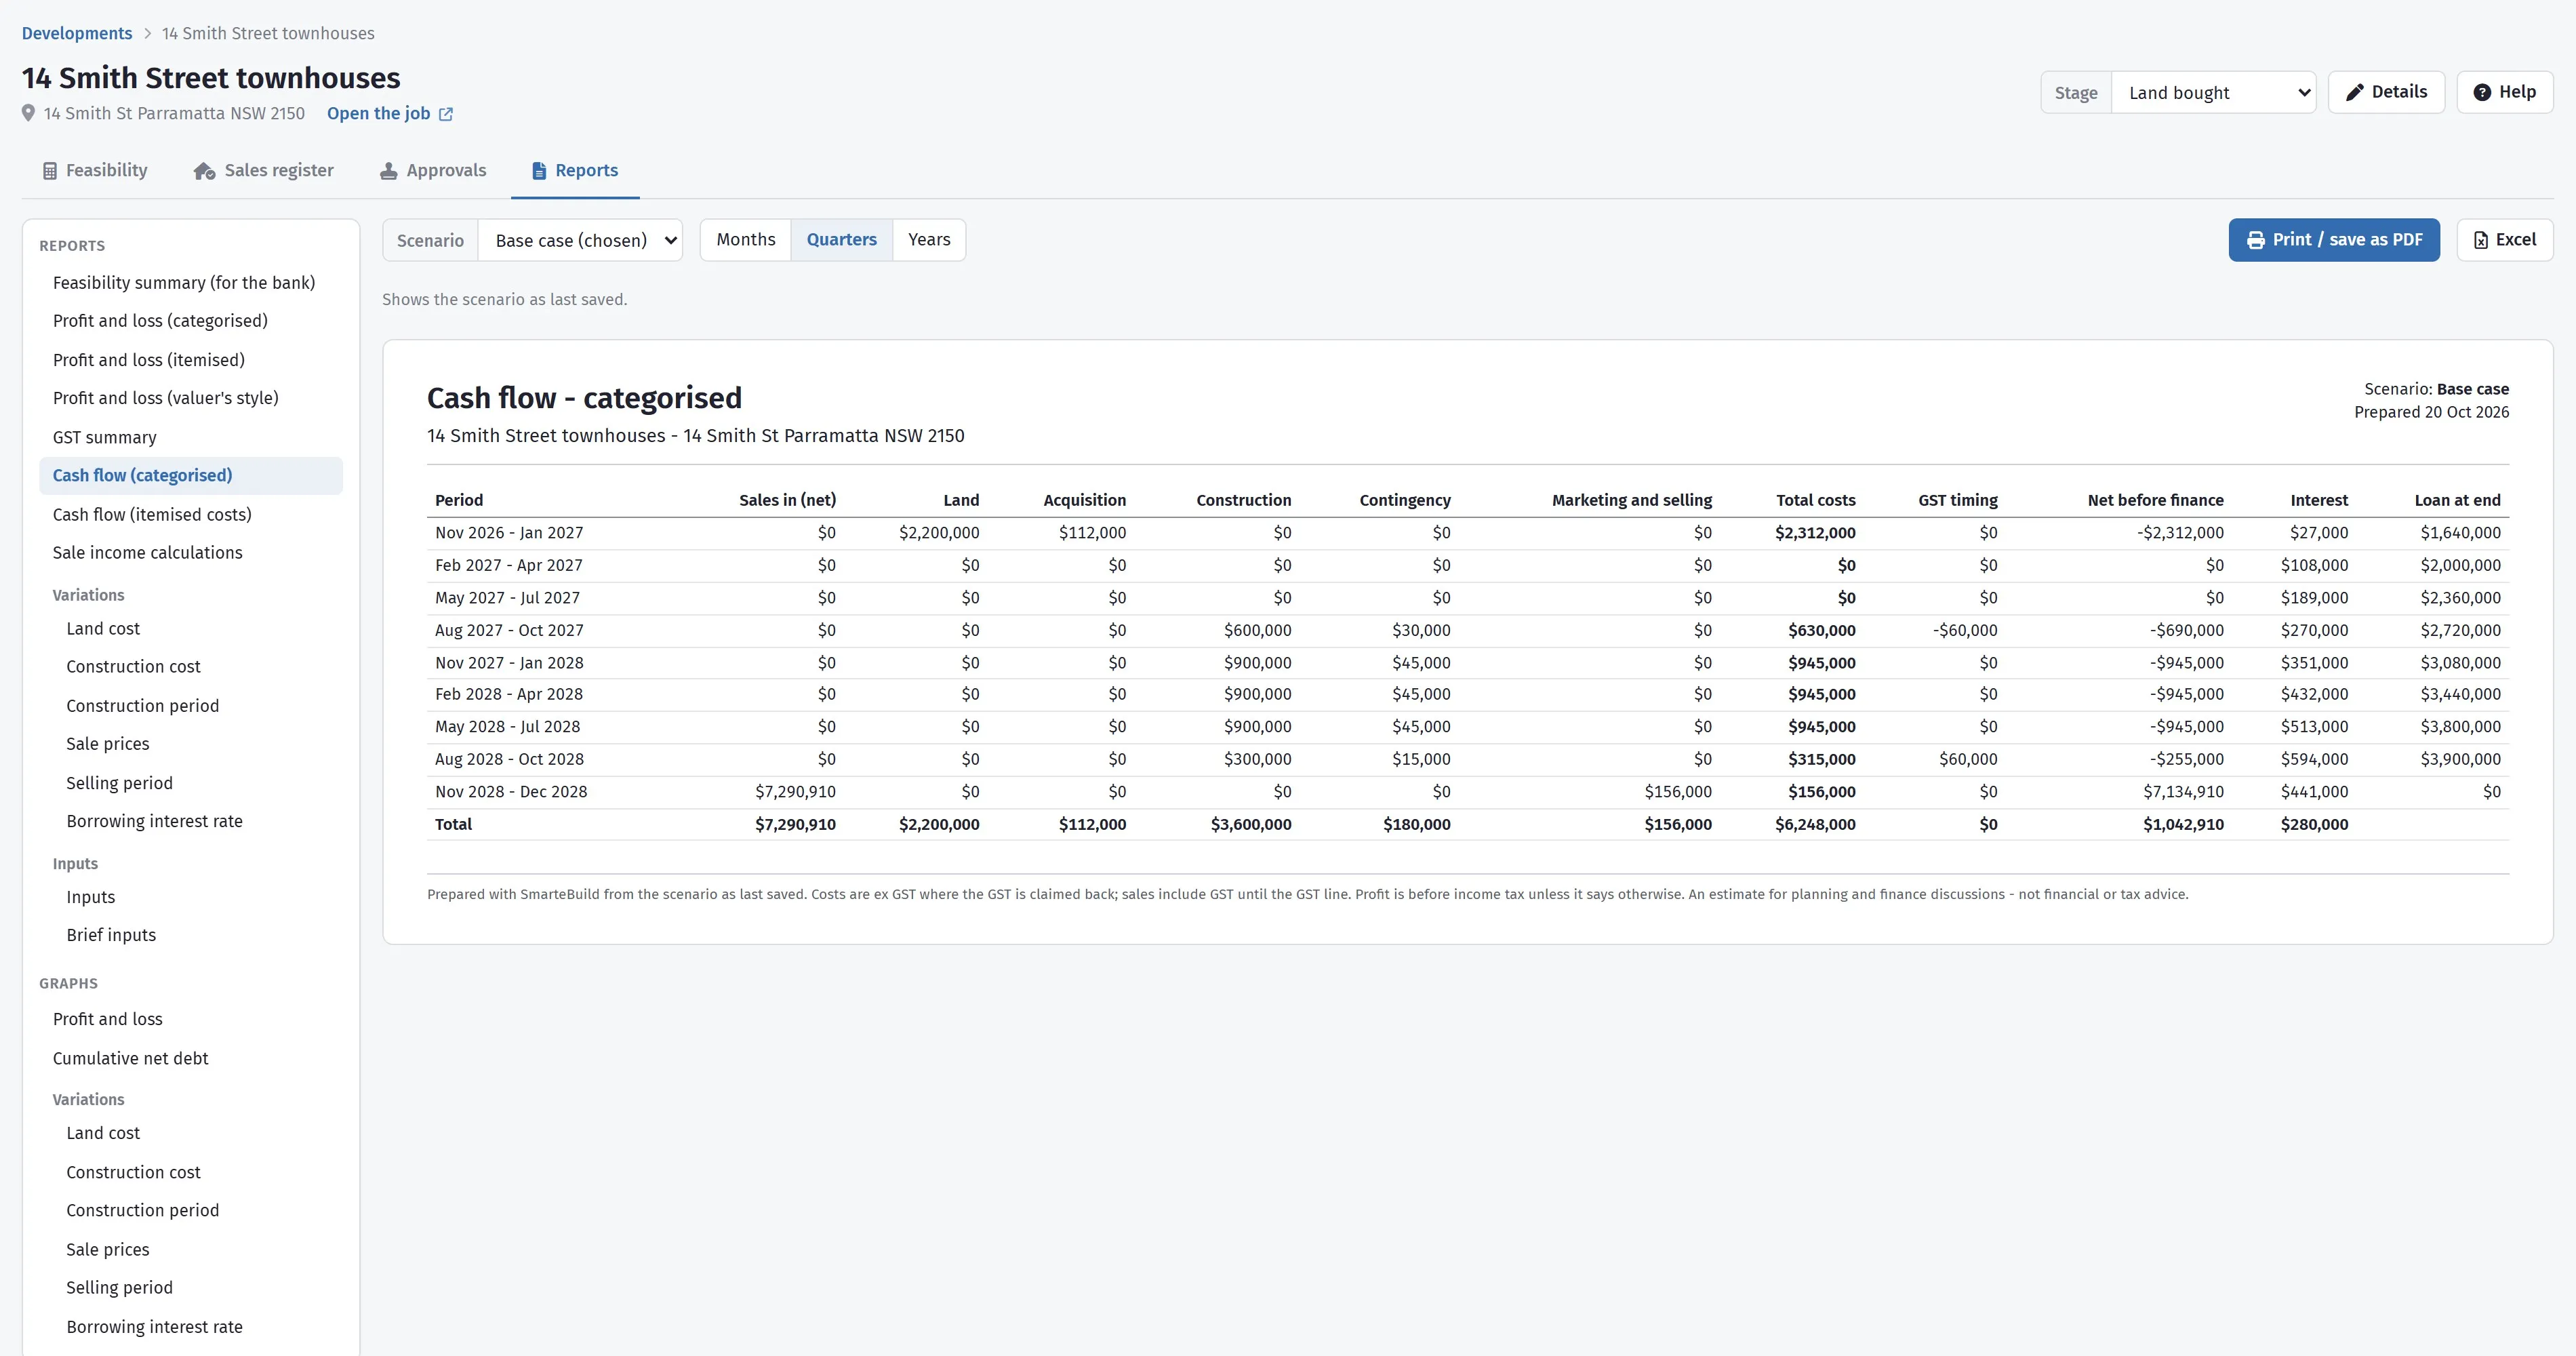
Task: Switch period view to Years
Action: (x=929, y=240)
